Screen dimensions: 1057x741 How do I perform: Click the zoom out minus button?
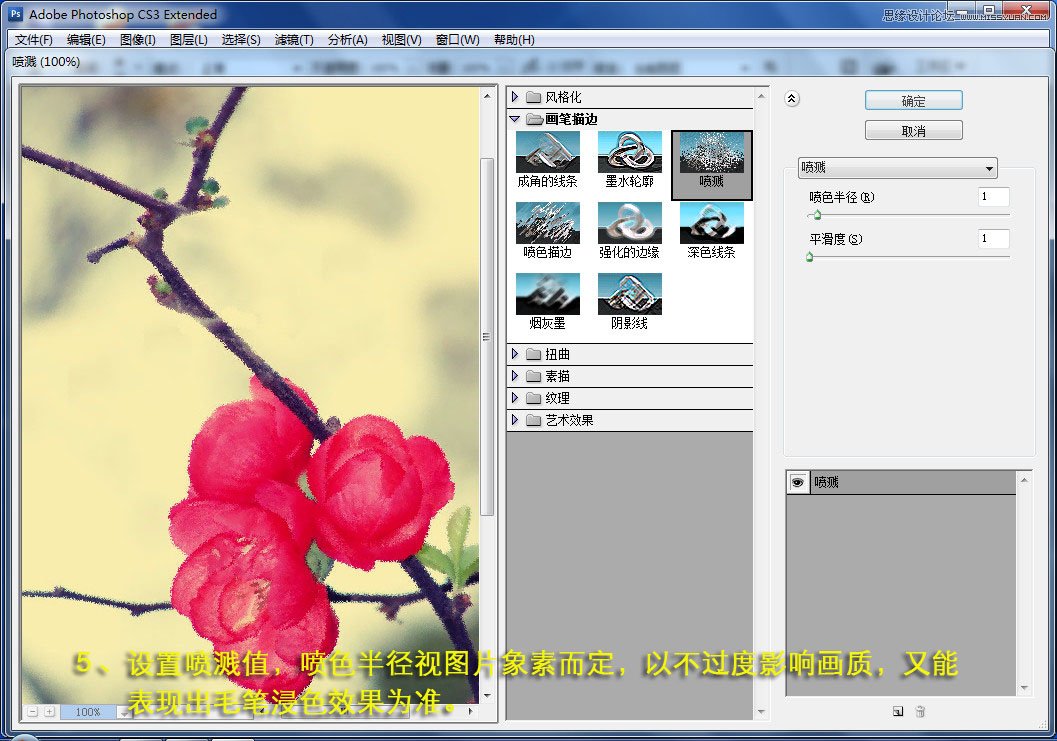tap(32, 711)
